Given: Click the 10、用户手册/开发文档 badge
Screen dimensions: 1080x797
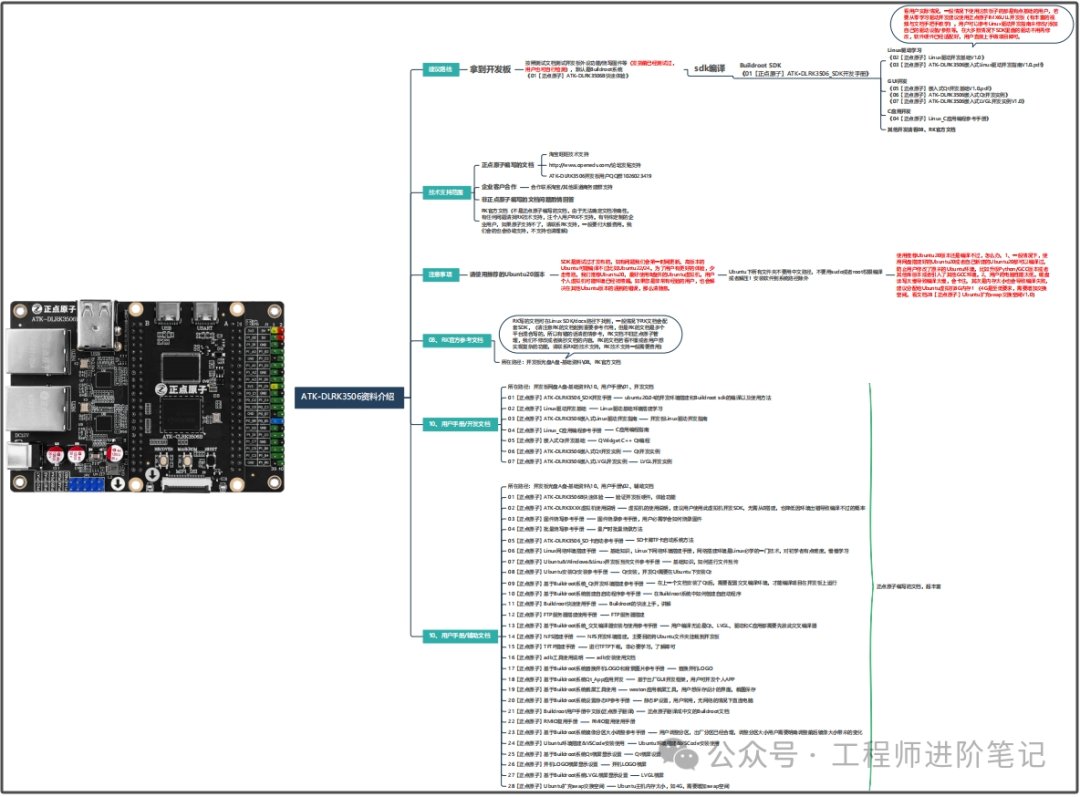Looking at the screenshot, I should 460,424.
